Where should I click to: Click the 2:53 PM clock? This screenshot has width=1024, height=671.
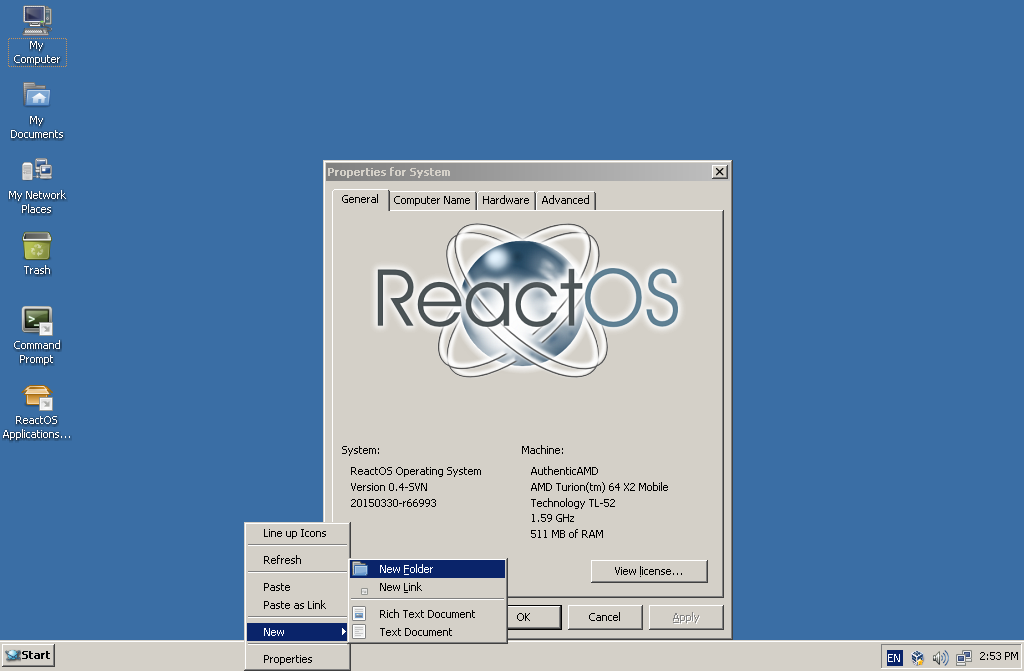(x=999, y=656)
